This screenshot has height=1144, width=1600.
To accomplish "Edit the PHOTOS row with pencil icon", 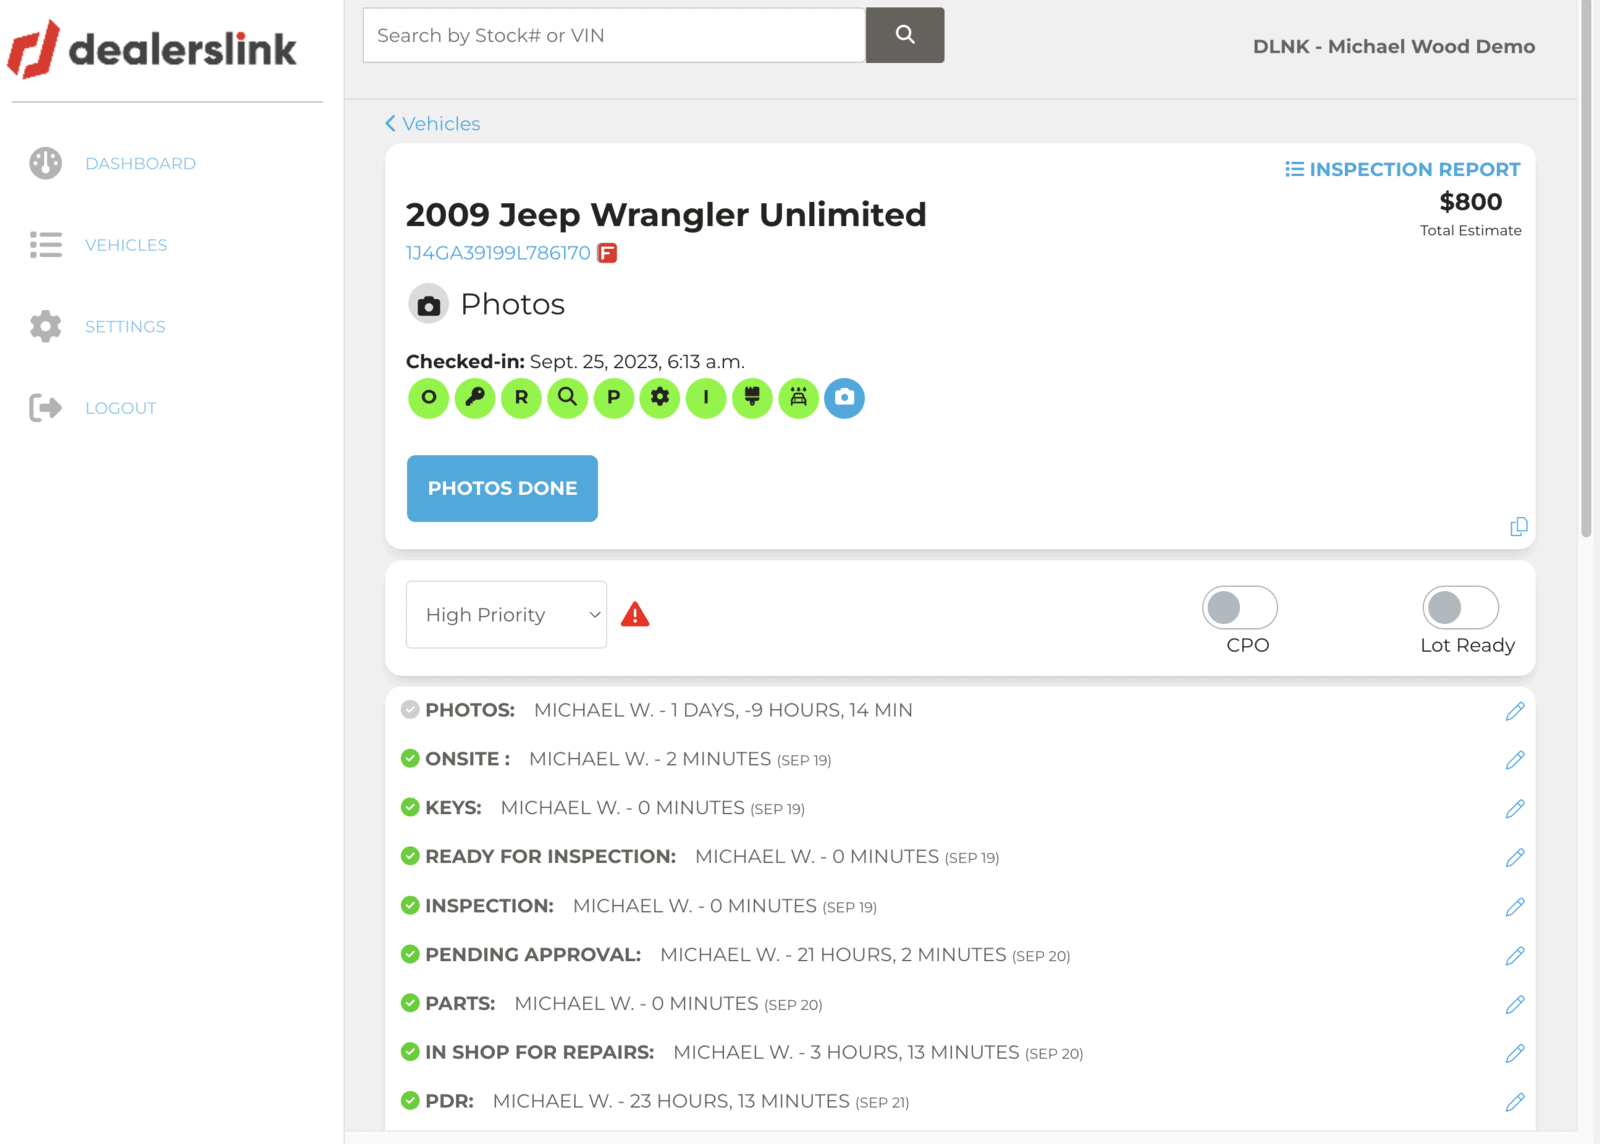I will 1515,711.
